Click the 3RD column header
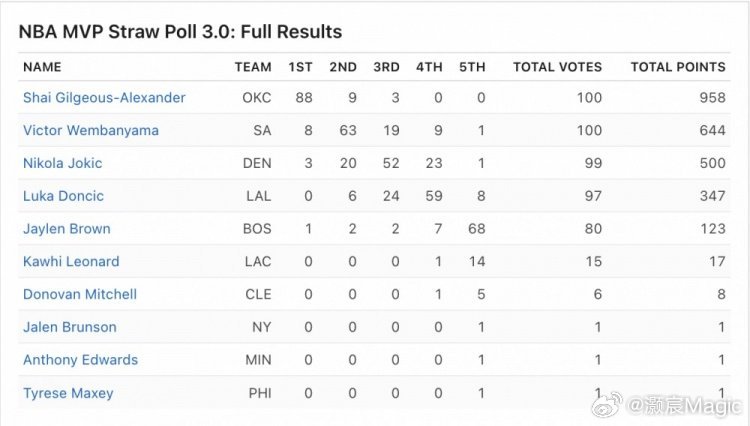Screen dimensions: 750x426 tap(386, 67)
